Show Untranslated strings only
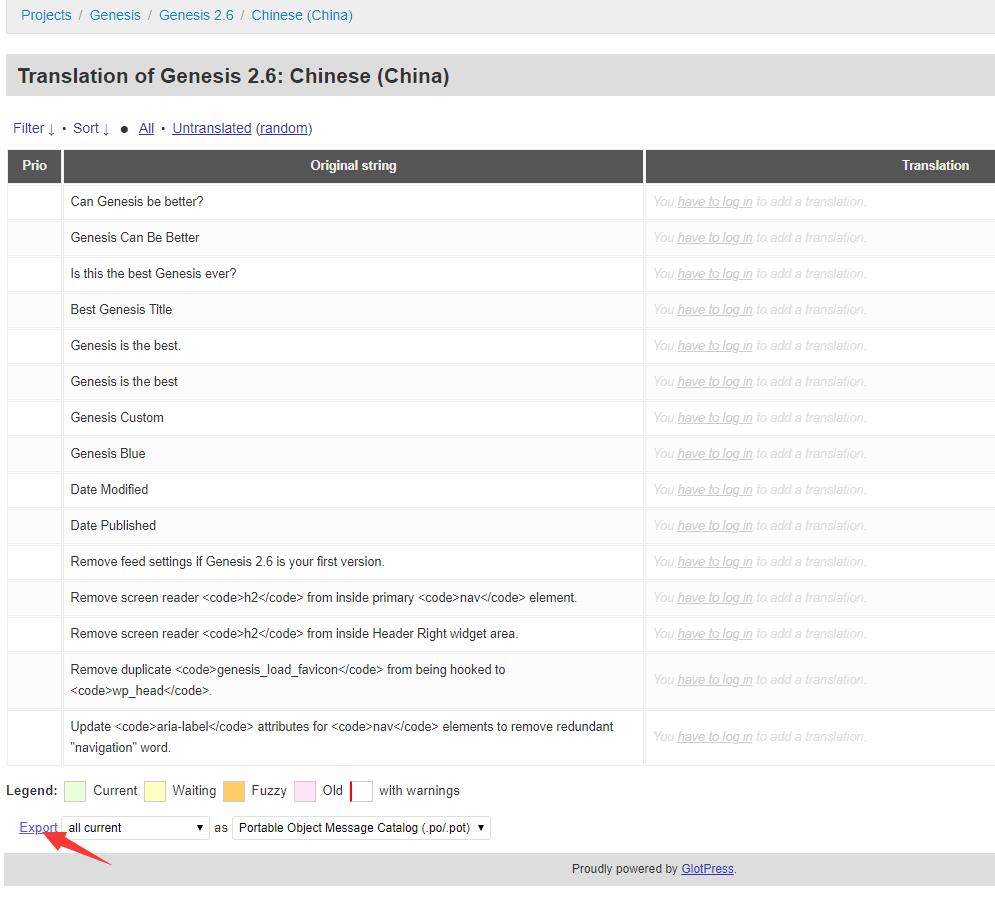The width and height of the screenshot is (995, 899). tap(211, 128)
